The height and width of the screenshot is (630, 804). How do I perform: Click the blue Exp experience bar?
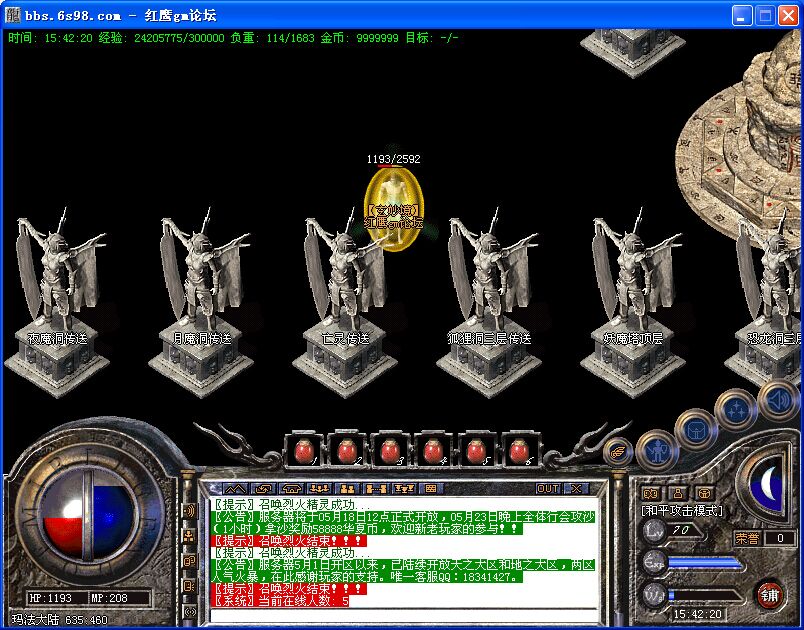(706, 564)
